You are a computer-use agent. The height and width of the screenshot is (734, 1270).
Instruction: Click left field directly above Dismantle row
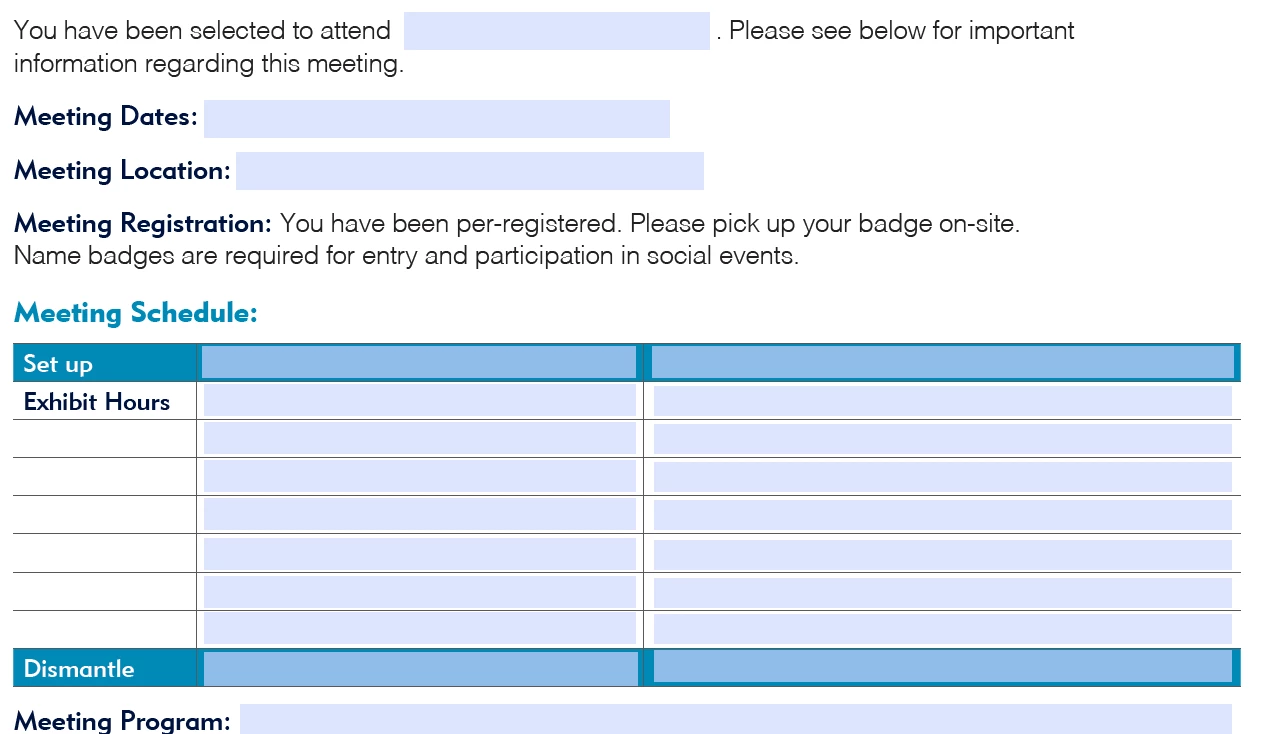click(x=420, y=628)
